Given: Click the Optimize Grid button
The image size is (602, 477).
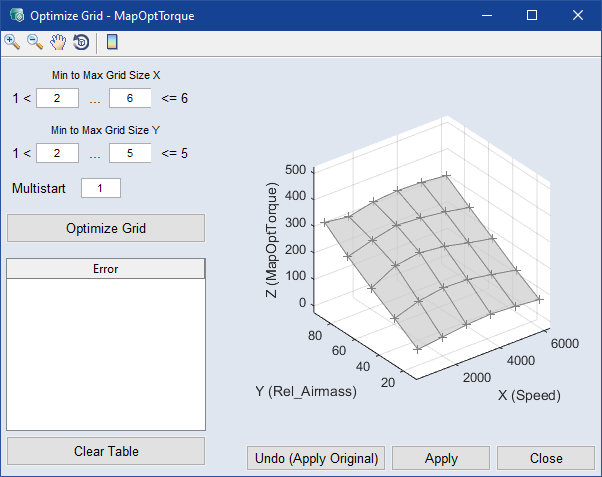Looking at the screenshot, I should [106, 228].
